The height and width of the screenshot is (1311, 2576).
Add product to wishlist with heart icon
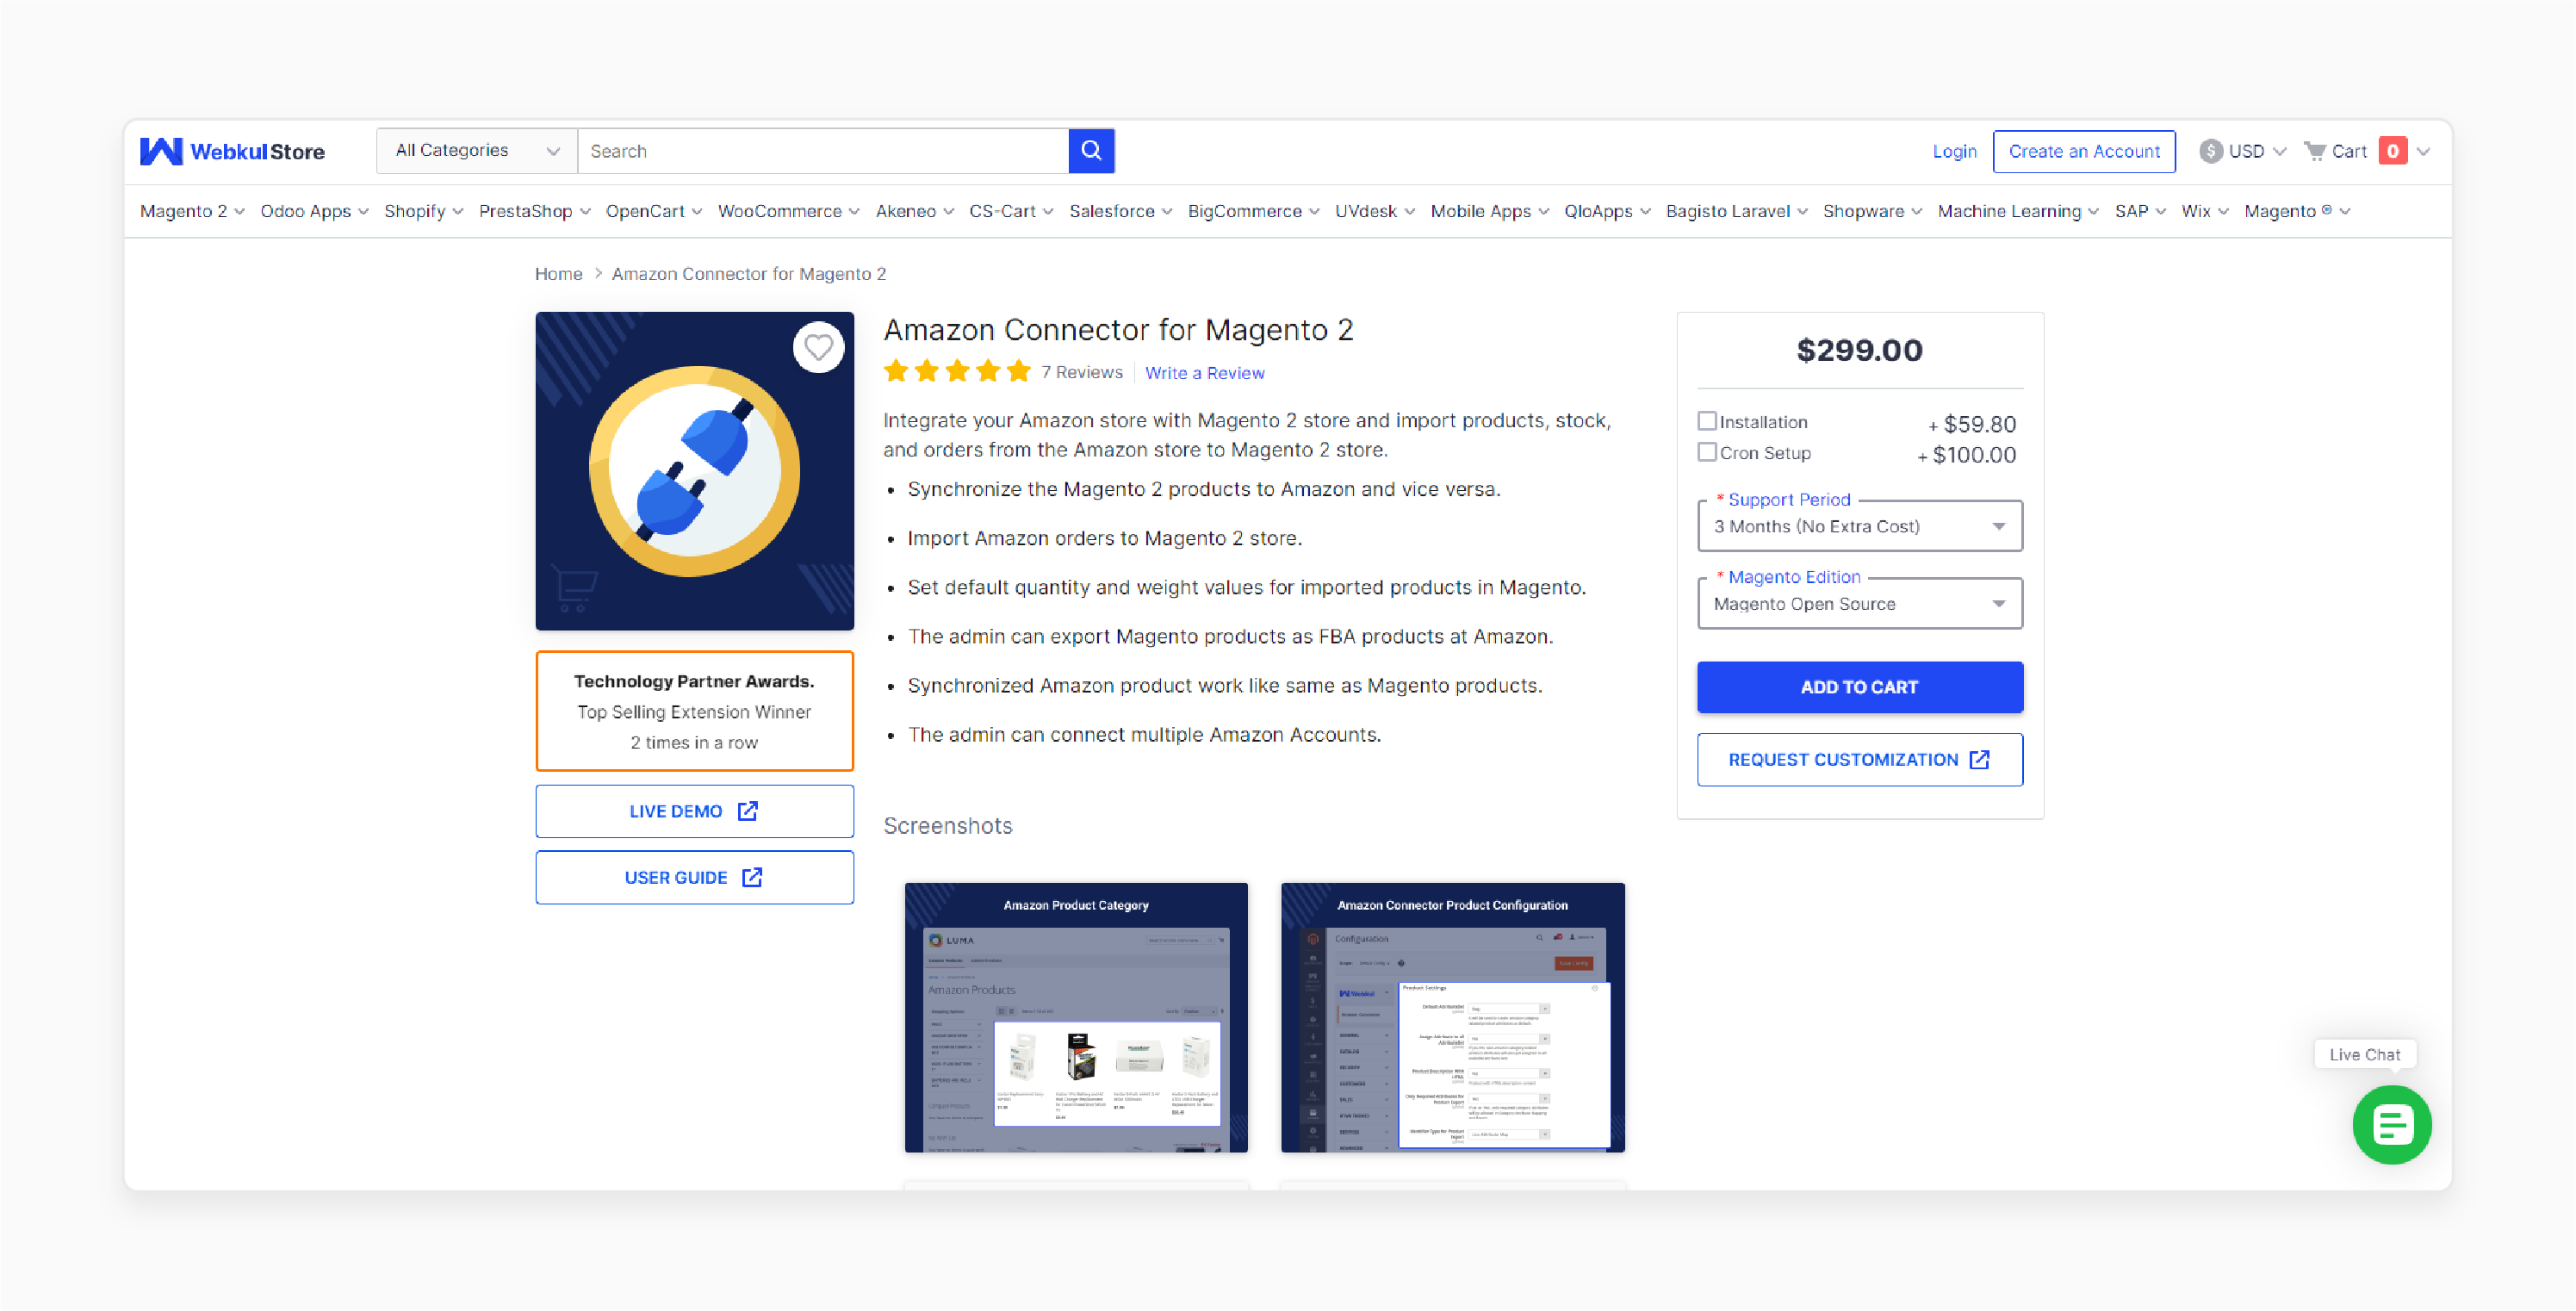click(818, 348)
